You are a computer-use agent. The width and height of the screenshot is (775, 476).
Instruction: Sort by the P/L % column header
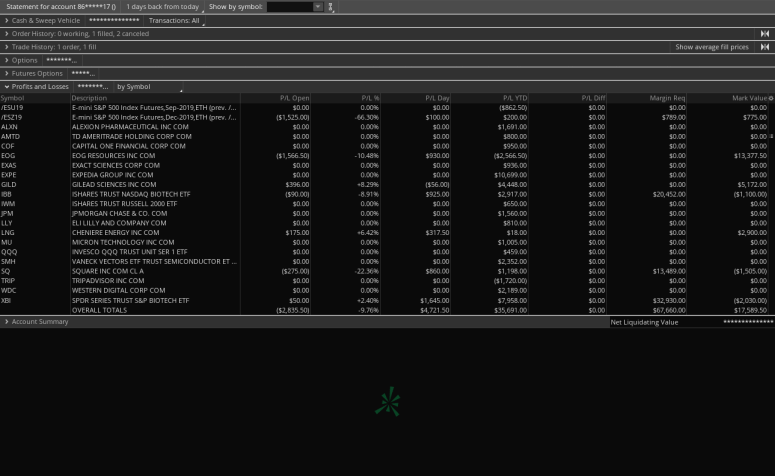(x=370, y=98)
